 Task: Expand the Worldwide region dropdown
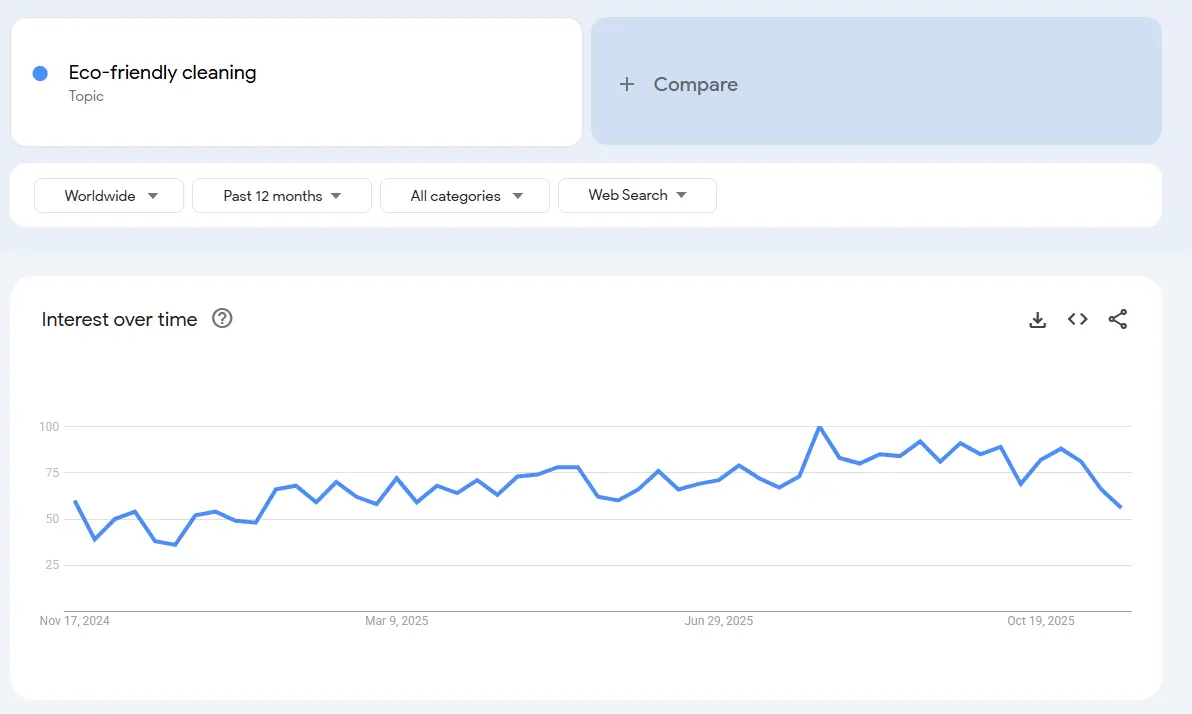point(109,196)
